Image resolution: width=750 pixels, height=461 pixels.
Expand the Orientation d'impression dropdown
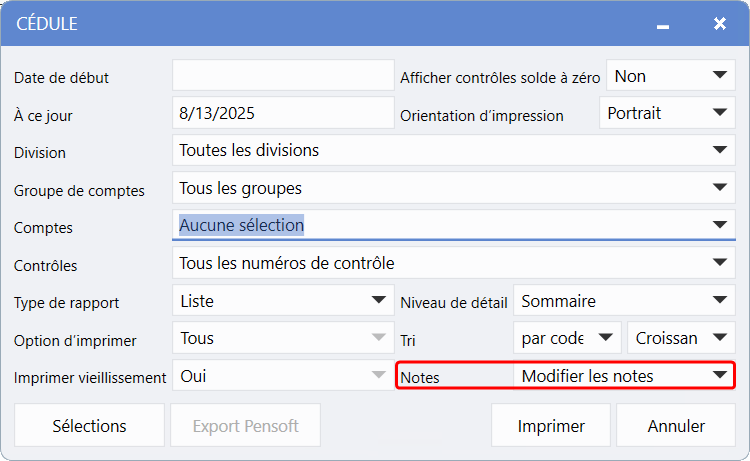point(719,113)
